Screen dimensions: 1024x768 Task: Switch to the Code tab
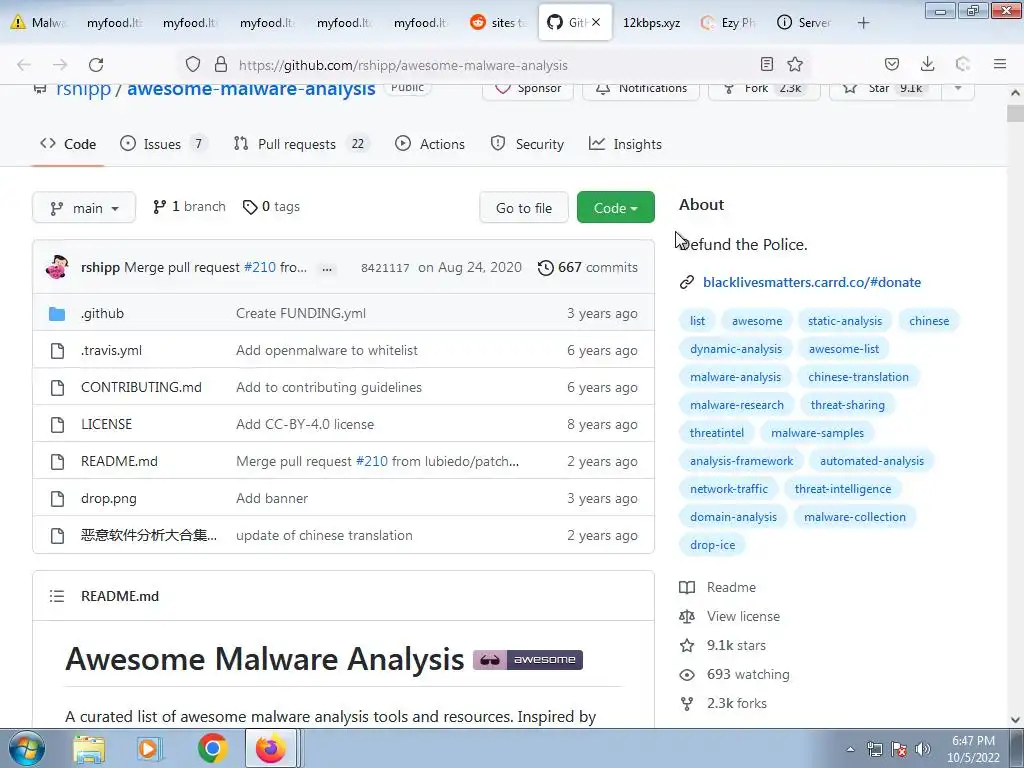[x=68, y=144]
